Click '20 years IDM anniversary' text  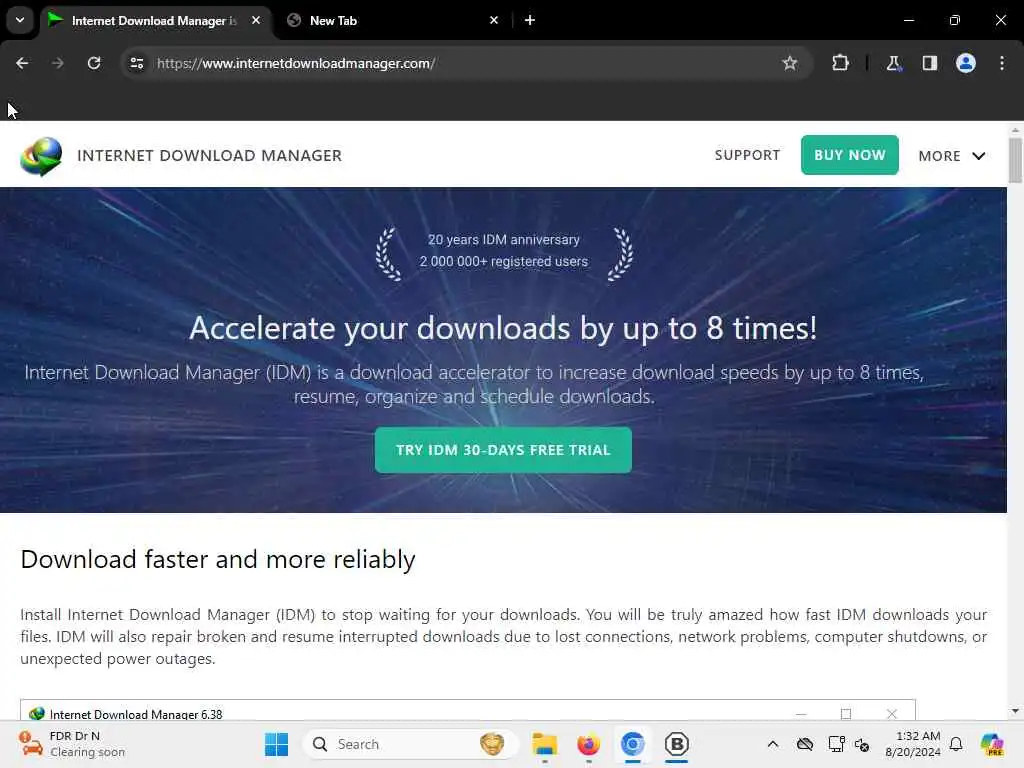point(504,240)
